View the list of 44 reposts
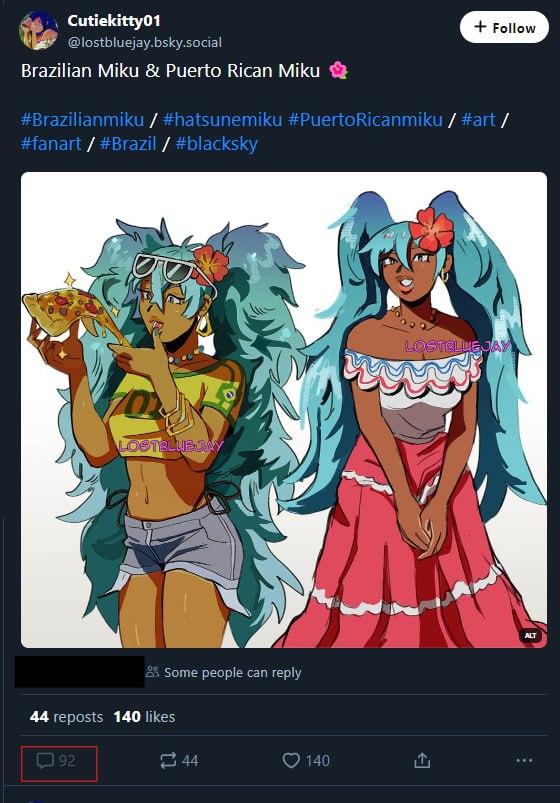 [67, 716]
